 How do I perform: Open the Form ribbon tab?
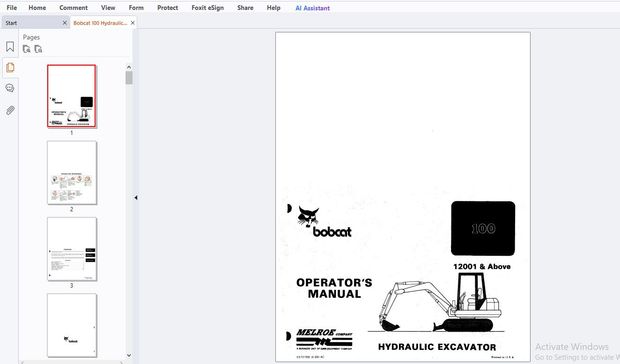click(x=136, y=8)
